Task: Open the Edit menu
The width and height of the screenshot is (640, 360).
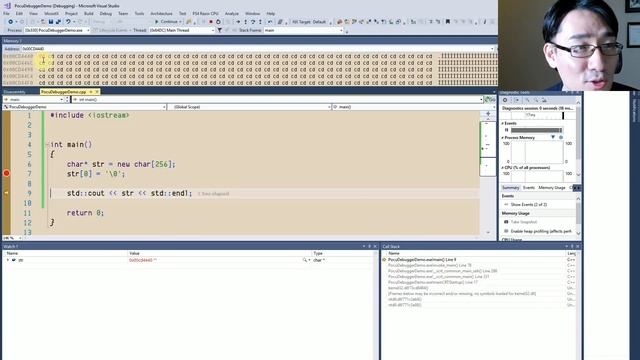Action: coord(19,13)
